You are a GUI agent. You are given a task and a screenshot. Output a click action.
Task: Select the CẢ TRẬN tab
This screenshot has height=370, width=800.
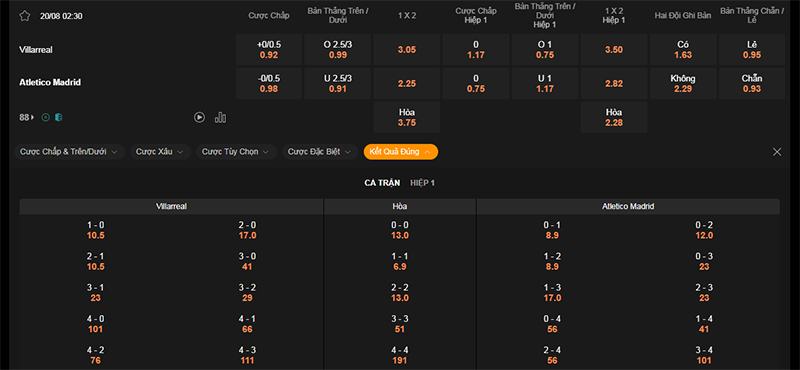click(x=382, y=183)
